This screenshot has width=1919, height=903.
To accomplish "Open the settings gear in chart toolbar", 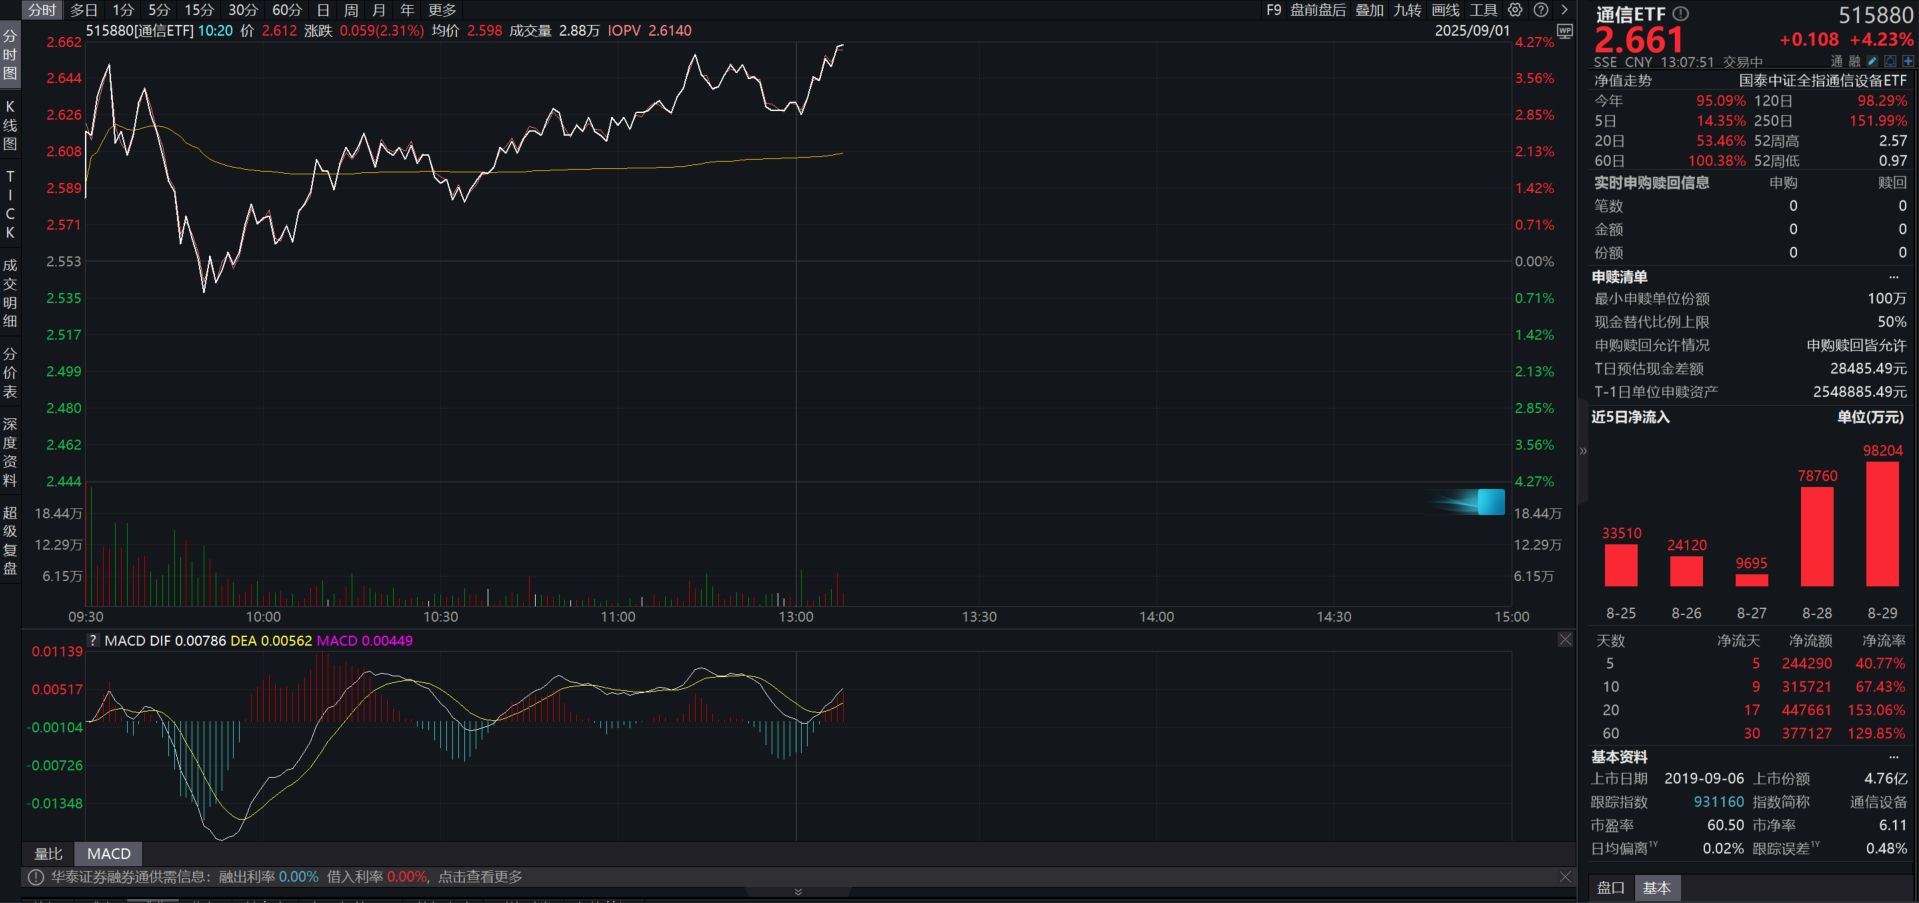I will 1515,10.
